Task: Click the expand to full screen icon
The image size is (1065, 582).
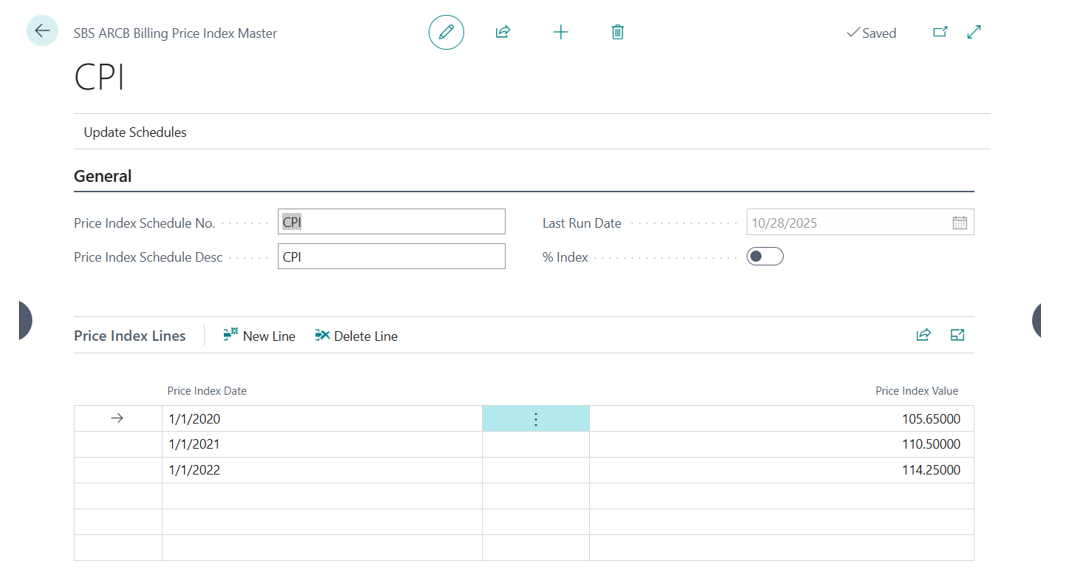Action: click(x=974, y=32)
